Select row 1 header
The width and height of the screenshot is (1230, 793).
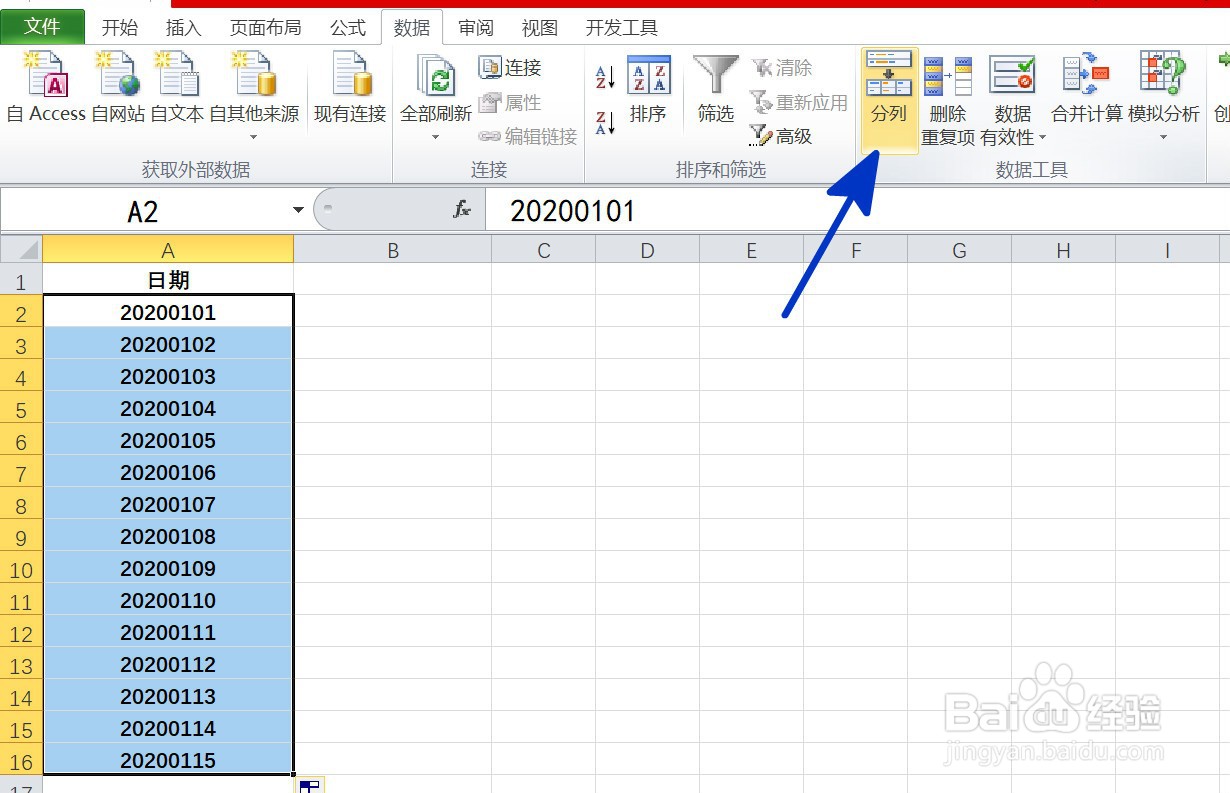(x=21, y=281)
